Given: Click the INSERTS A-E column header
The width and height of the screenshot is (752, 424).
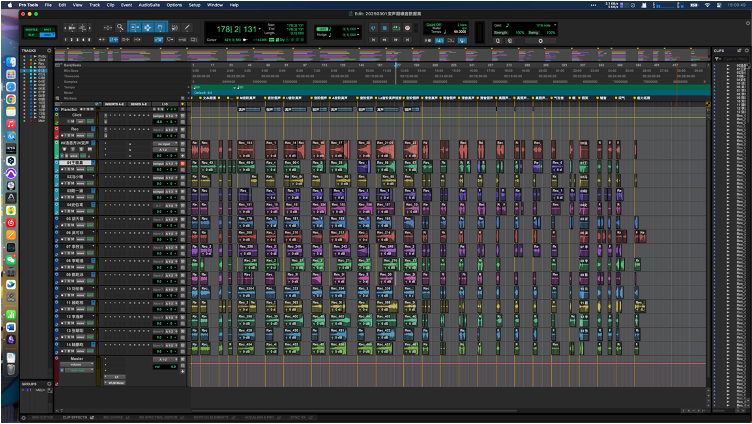Looking at the screenshot, I should (x=114, y=103).
